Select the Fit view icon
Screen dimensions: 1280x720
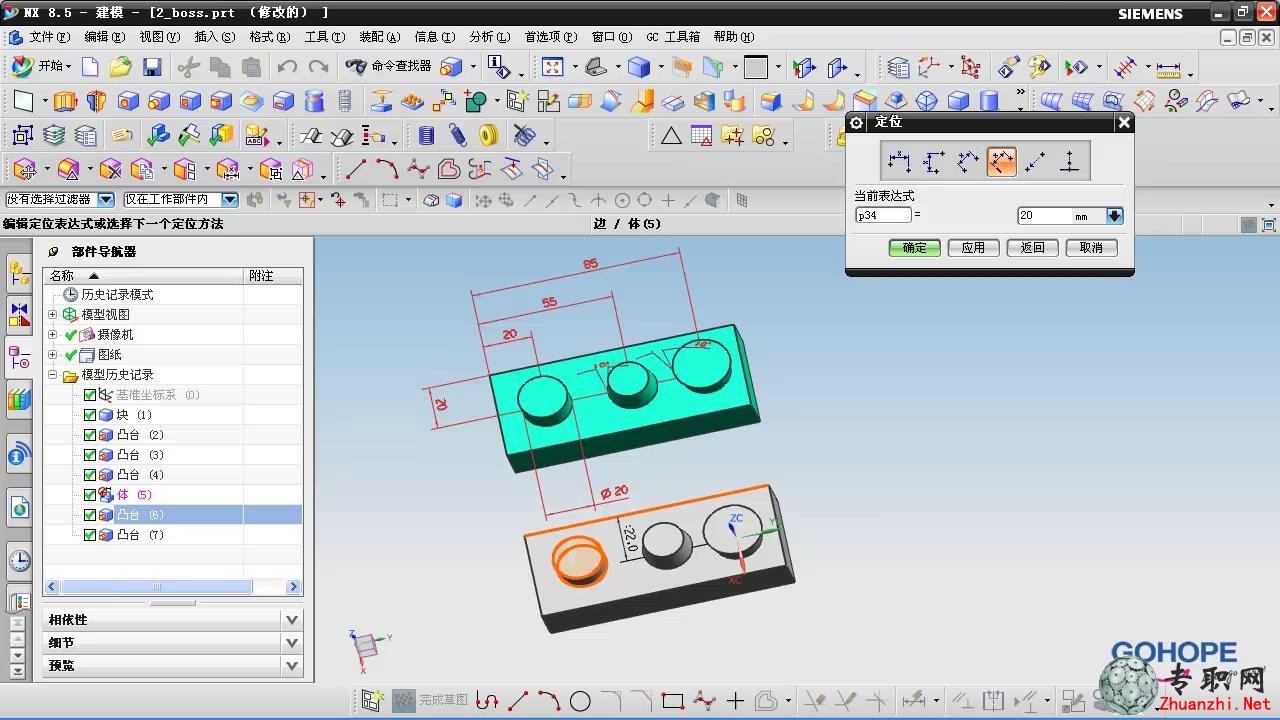click(552, 67)
